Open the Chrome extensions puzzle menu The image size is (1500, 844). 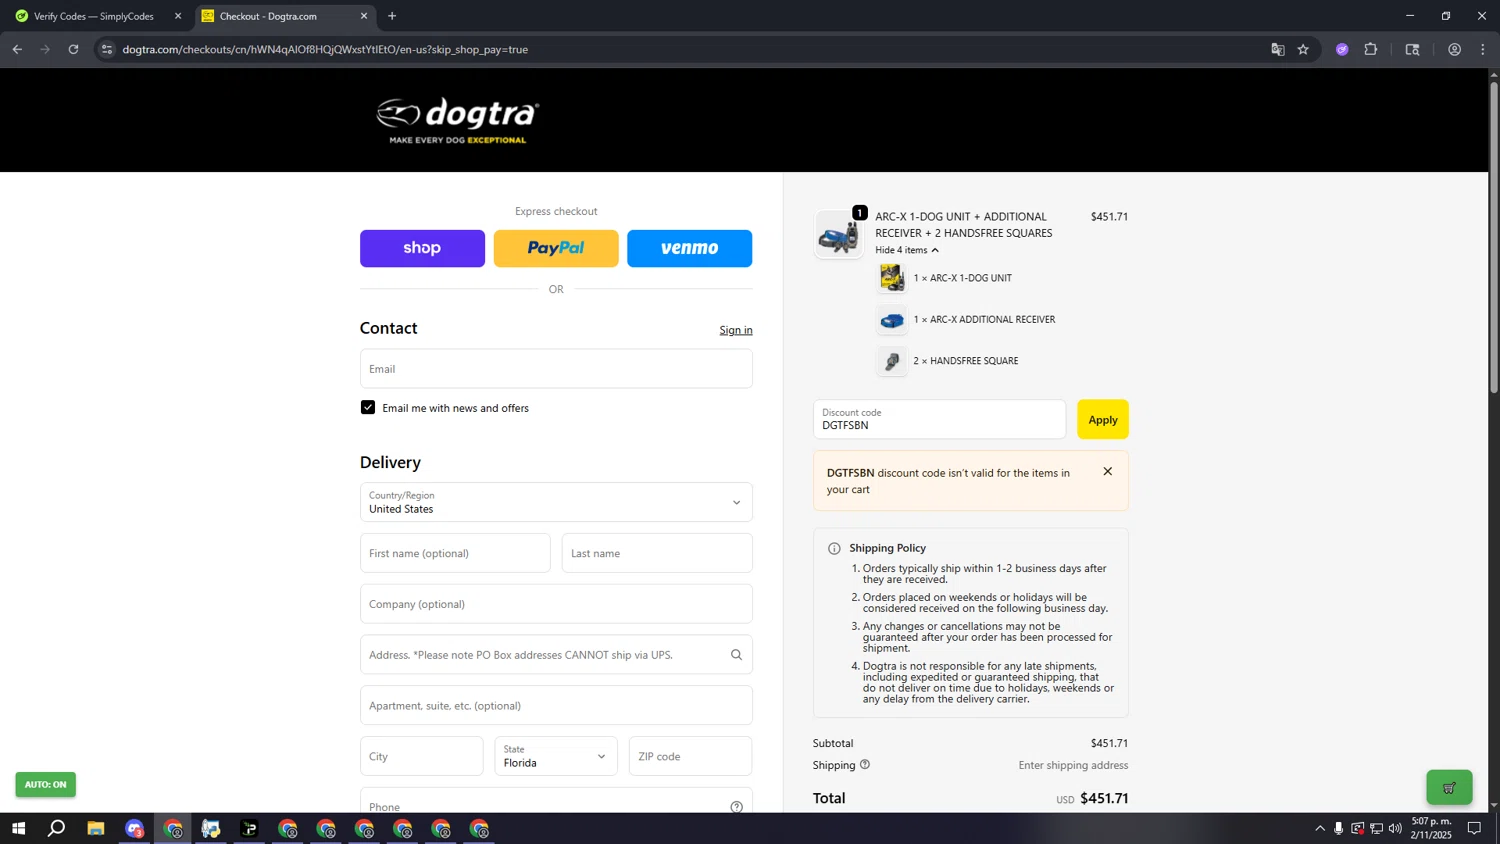[1371, 49]
